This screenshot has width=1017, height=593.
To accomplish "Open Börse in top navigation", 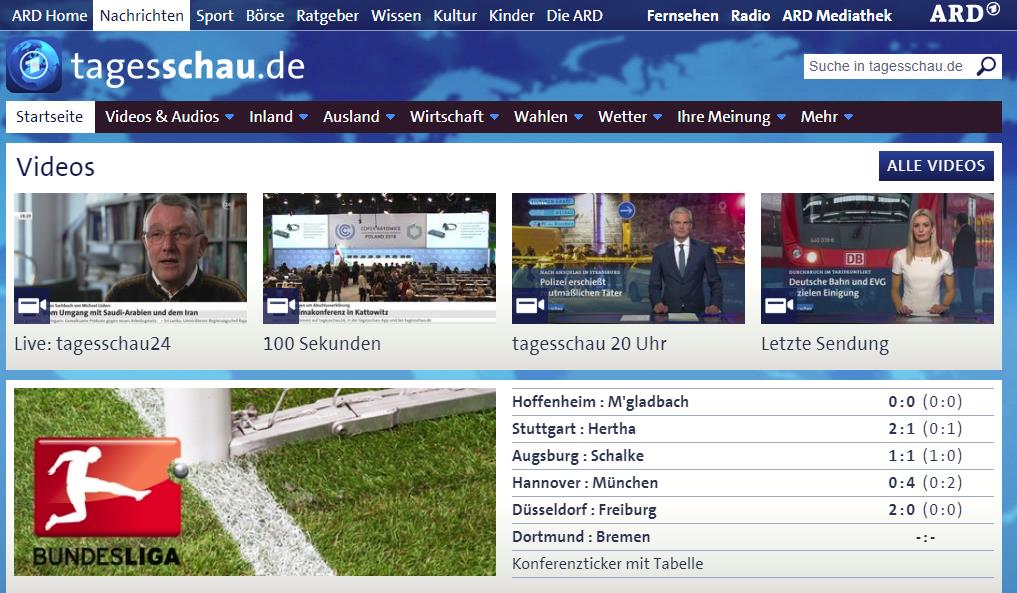I will (x=265, y=16).
